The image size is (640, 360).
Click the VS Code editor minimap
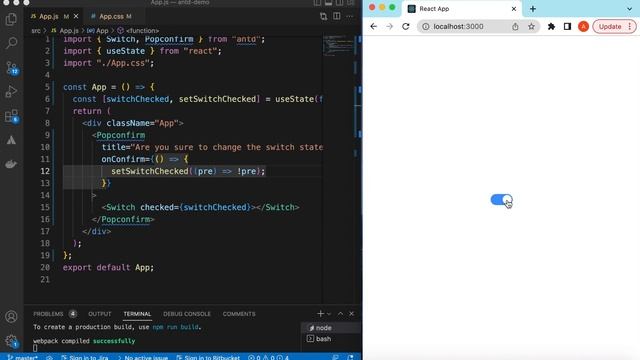pos(338,46)
